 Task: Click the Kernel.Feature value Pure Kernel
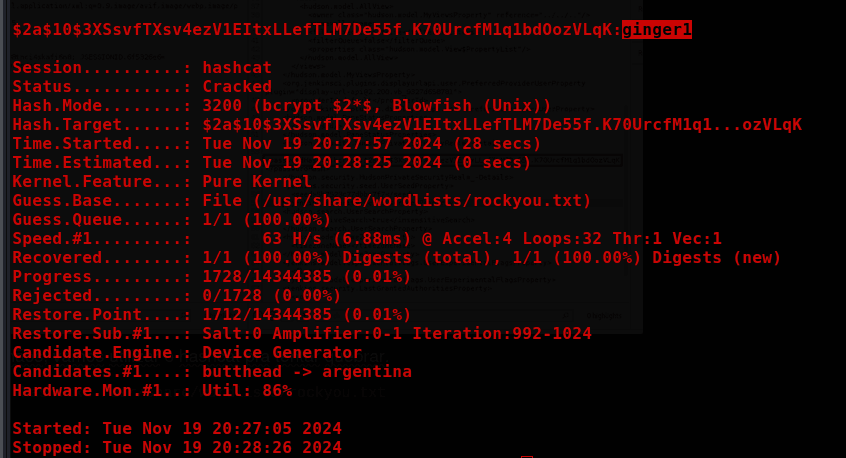point(257,181)
